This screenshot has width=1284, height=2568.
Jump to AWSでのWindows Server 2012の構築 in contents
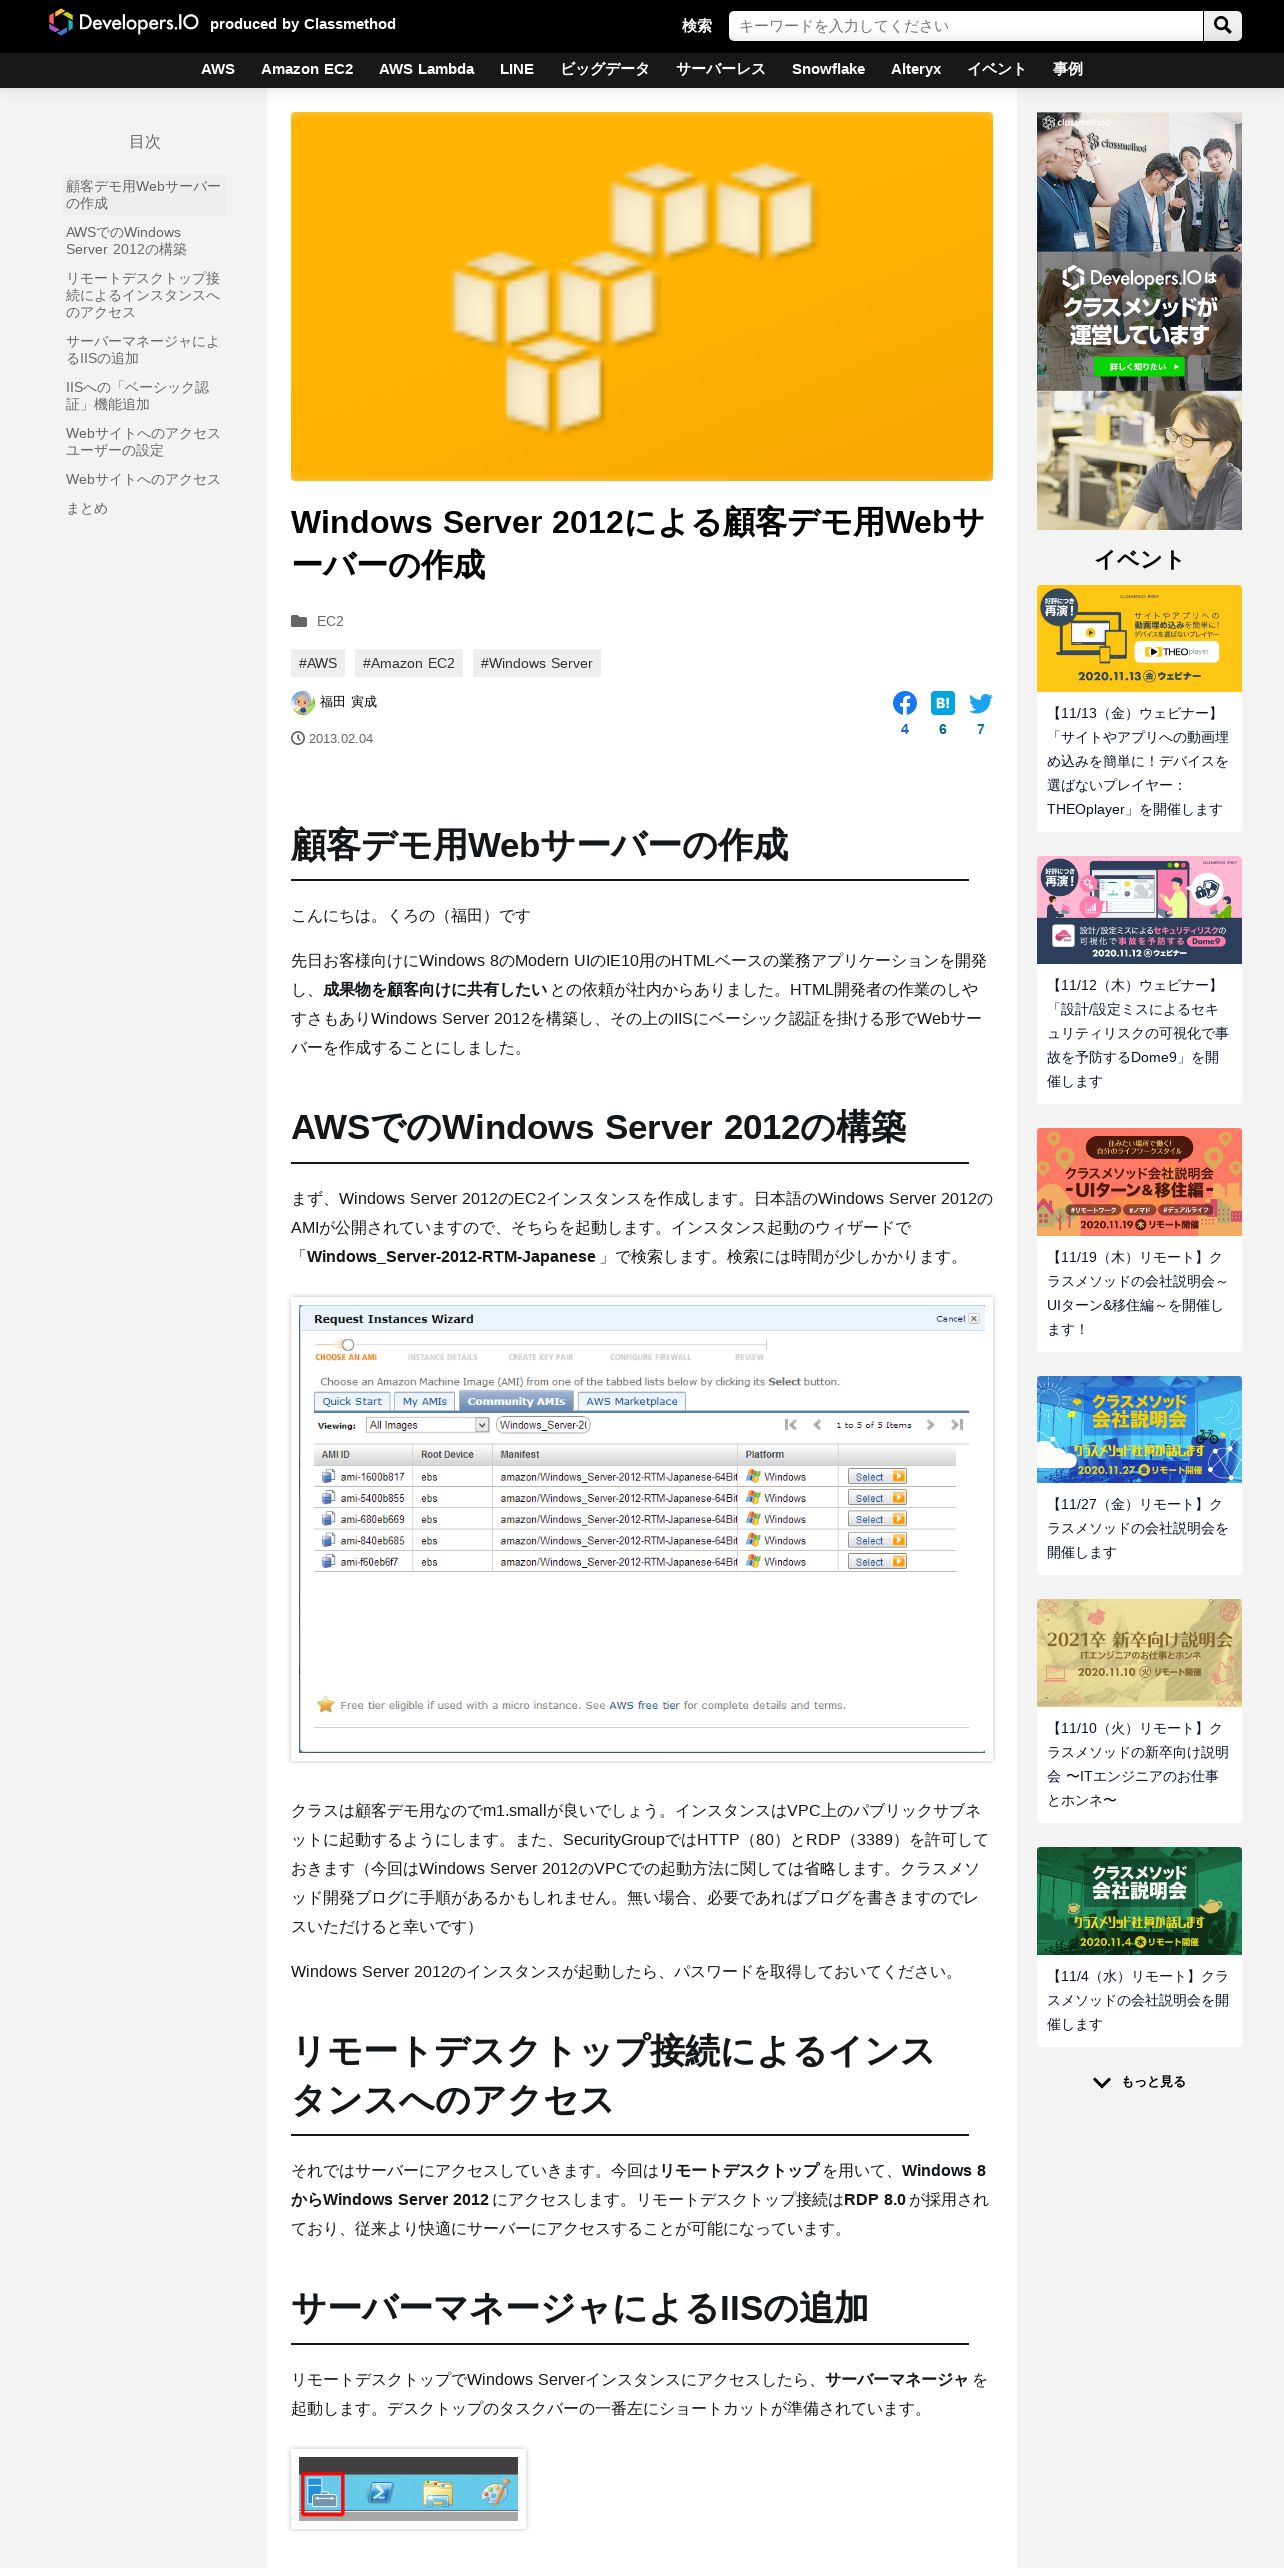(x=144, y=241)
